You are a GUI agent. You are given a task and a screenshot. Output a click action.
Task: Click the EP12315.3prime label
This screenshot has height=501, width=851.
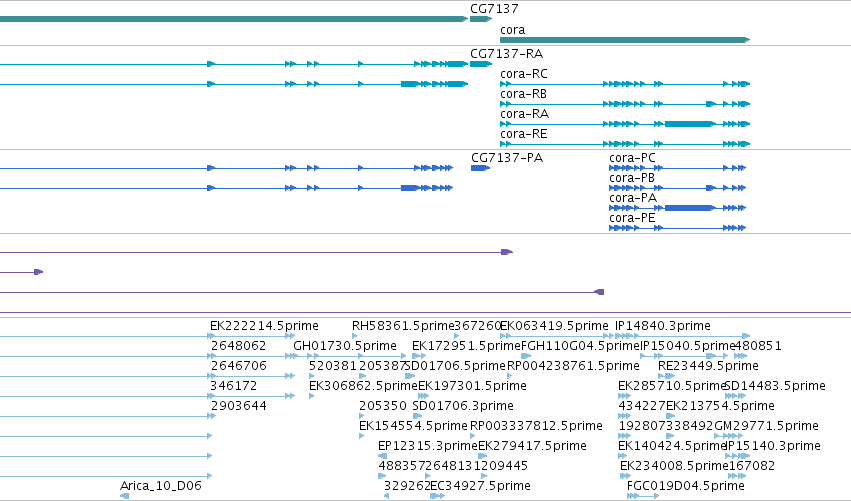(428, 447)
